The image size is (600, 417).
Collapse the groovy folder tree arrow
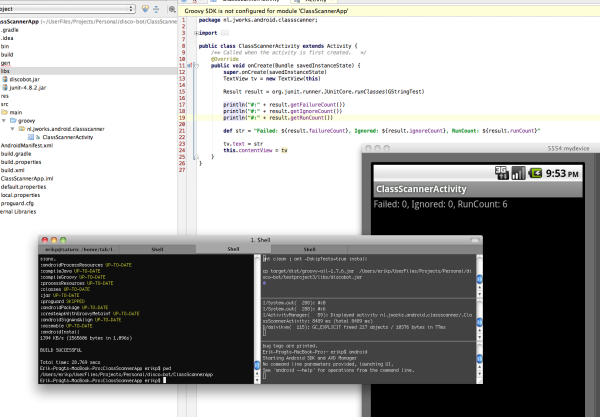pos(4,121)
